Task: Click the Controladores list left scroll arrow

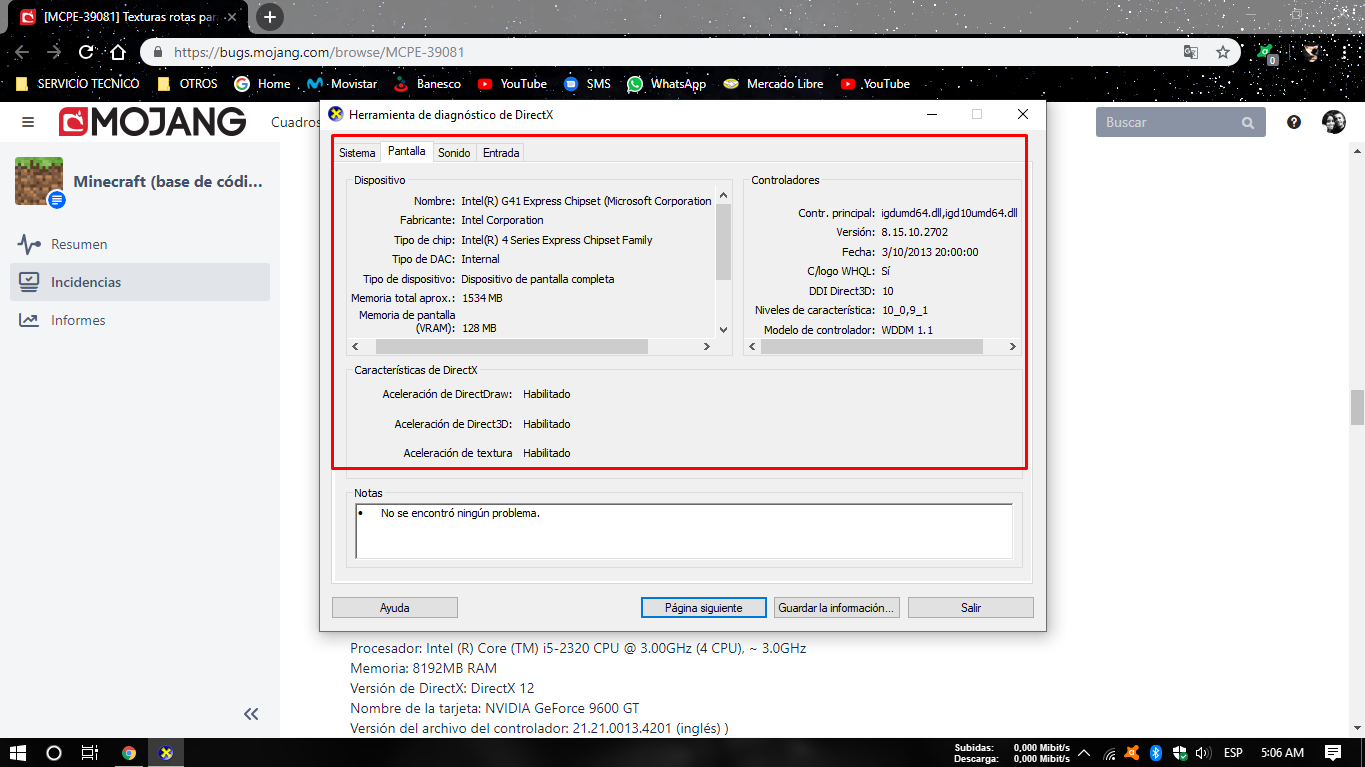Action: (x=752, y=346)
